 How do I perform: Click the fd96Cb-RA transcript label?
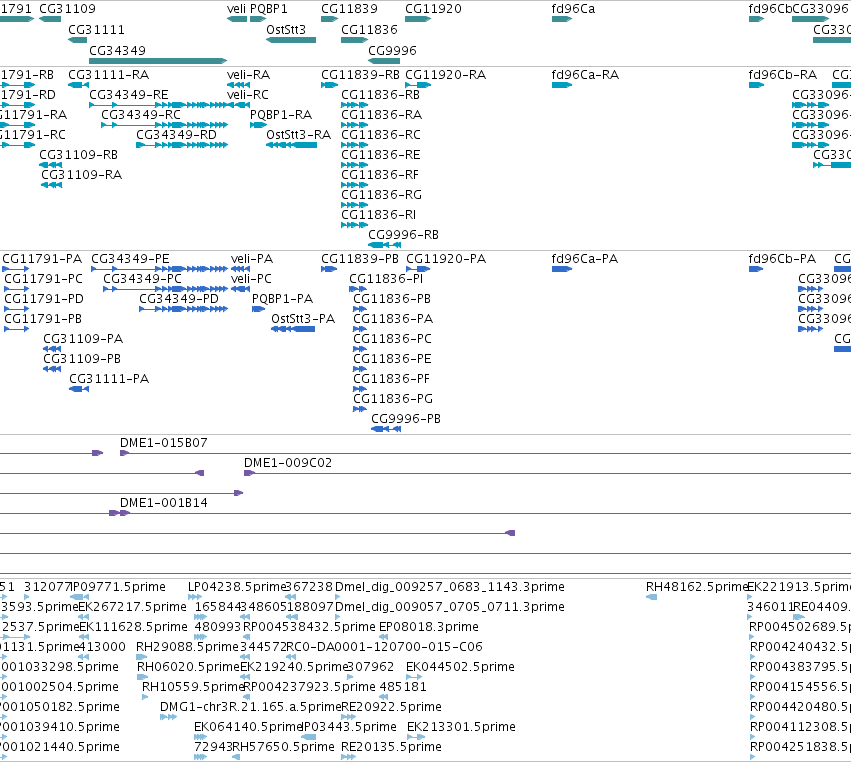[783, 75]
